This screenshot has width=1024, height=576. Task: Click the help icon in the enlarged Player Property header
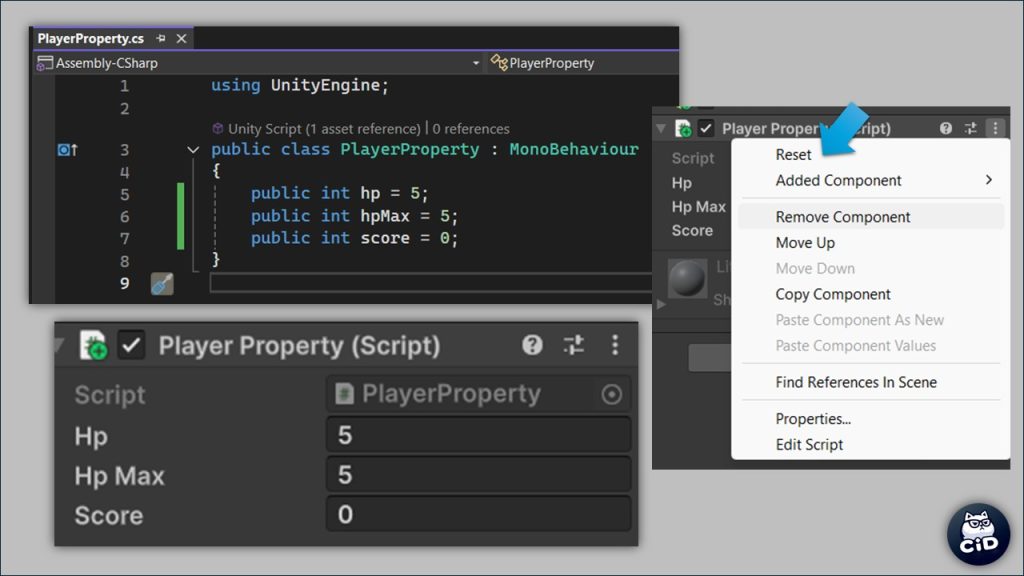click(532, 346)
